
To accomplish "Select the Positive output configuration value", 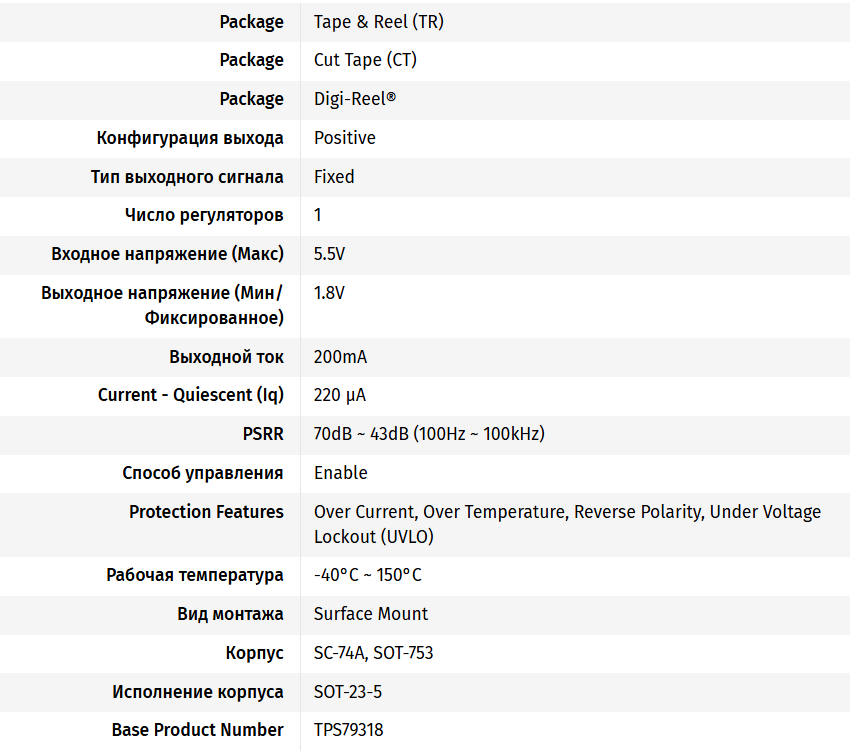I will tap(345, 138).
